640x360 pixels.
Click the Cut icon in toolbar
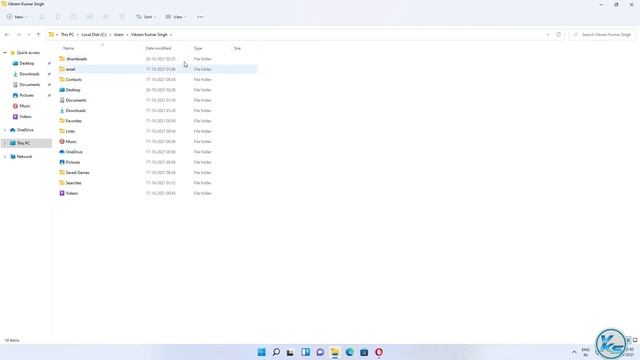[42, 17]
